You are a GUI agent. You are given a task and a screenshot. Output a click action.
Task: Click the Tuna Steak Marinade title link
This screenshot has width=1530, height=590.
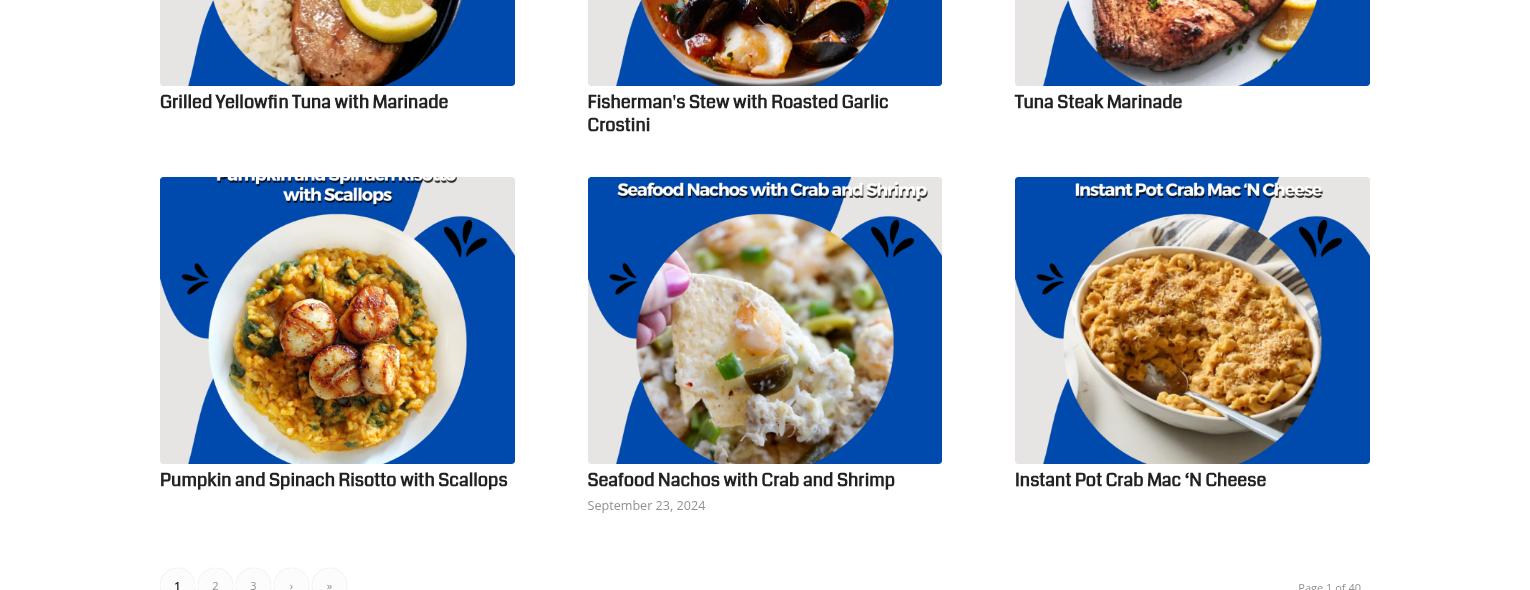tap(1098, 102)
